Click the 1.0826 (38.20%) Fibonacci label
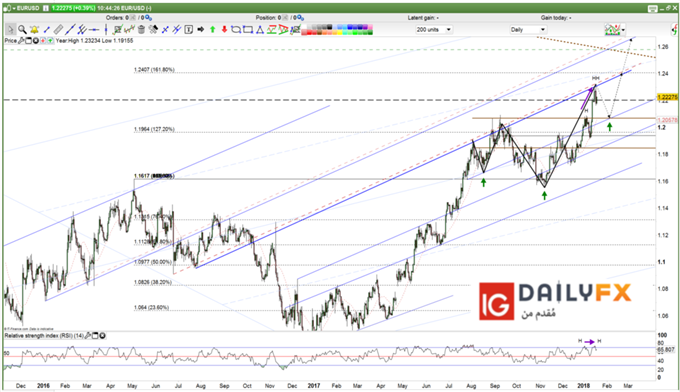Viewport: 680px width, 392px height. pyautogui.click(x=152, y=282)
